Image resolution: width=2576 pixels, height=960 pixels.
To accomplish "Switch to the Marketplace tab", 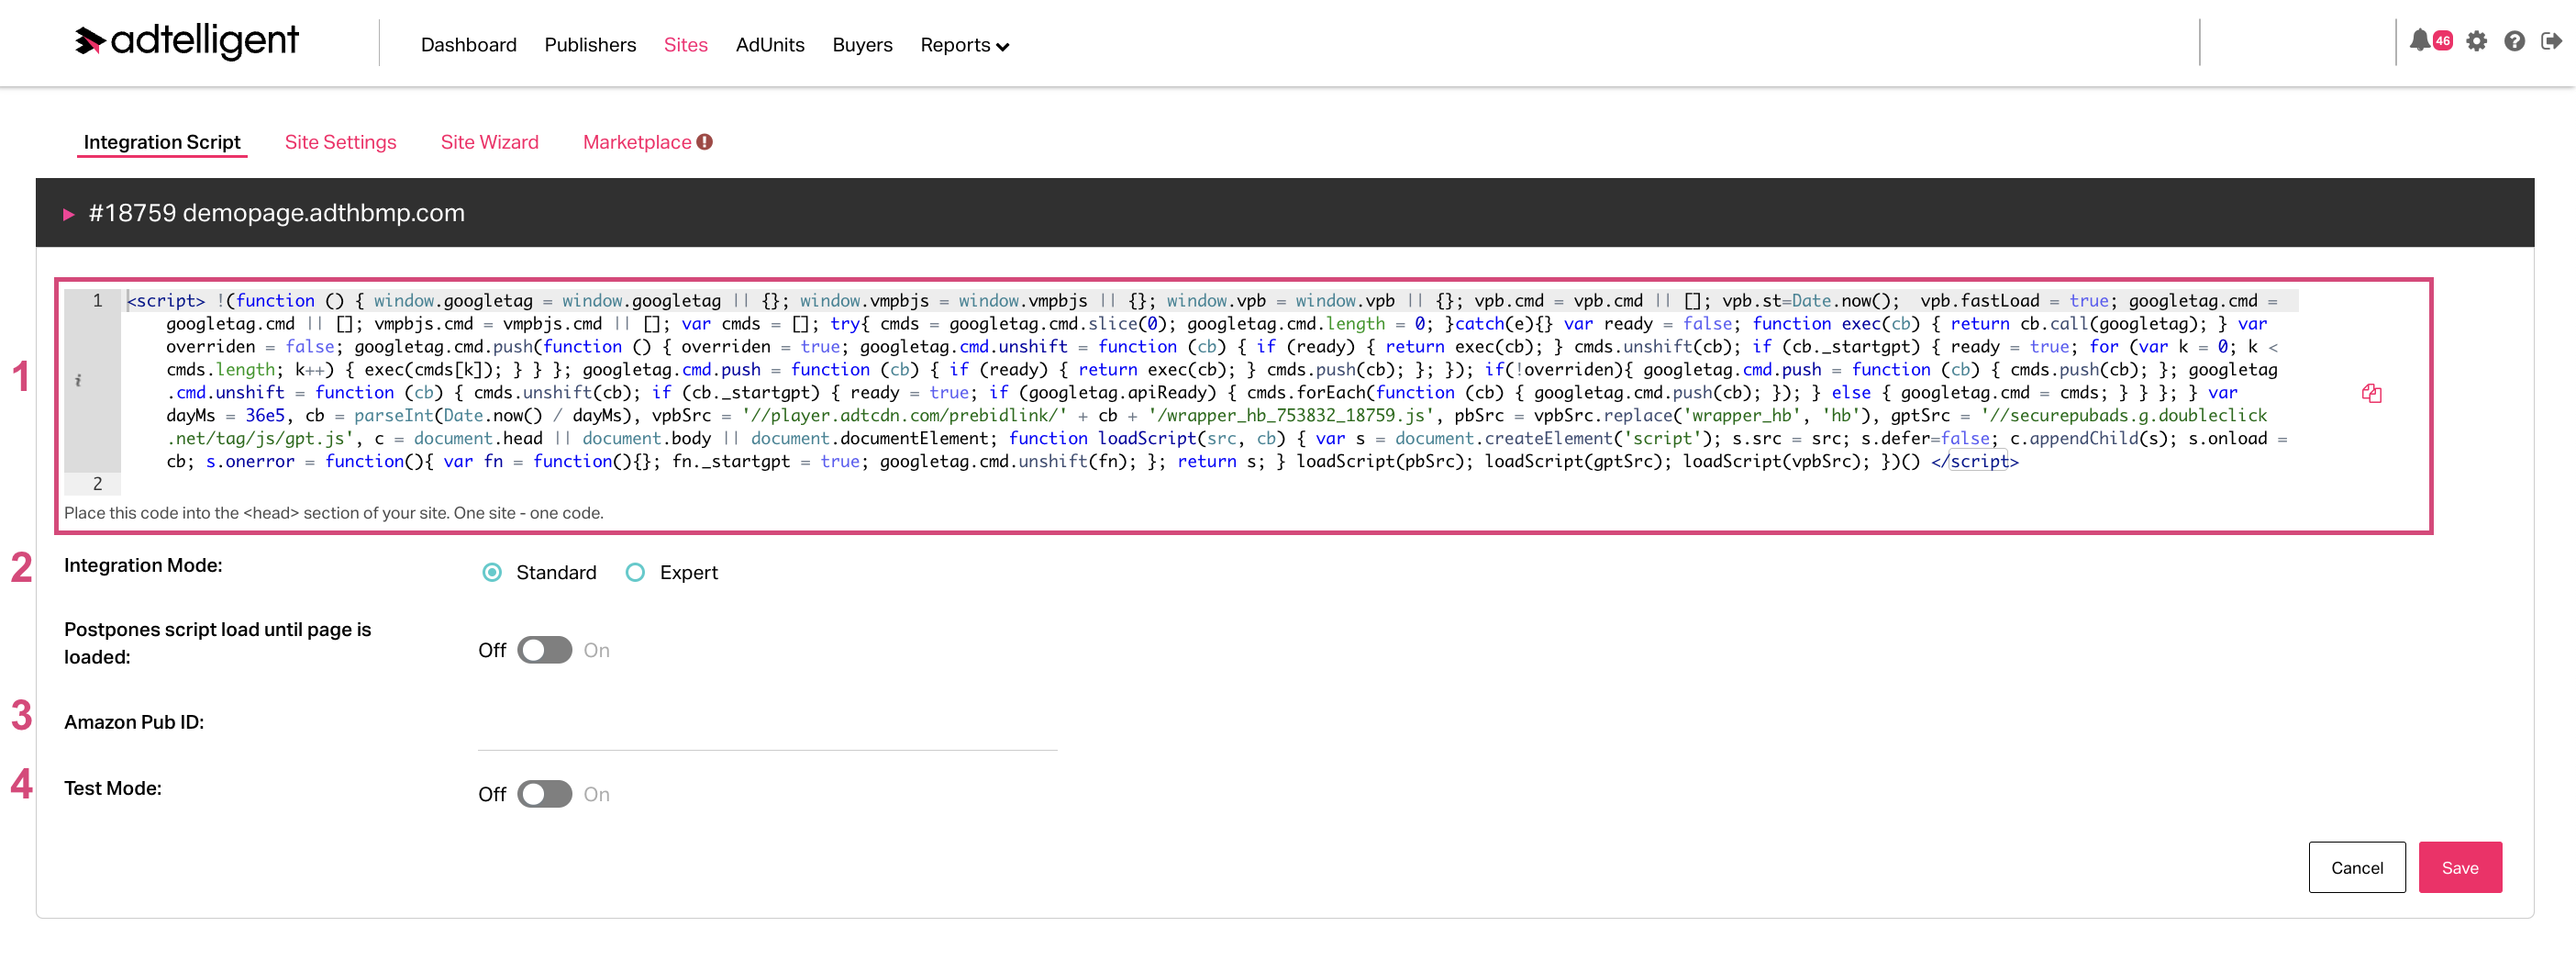I will tap(637, 142).
